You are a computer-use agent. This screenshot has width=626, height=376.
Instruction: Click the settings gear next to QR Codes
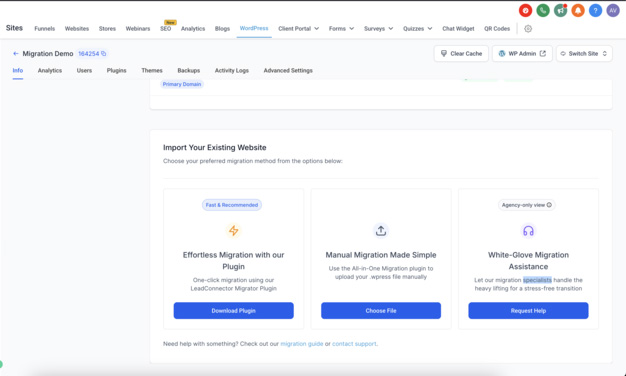tap(528, 29)
